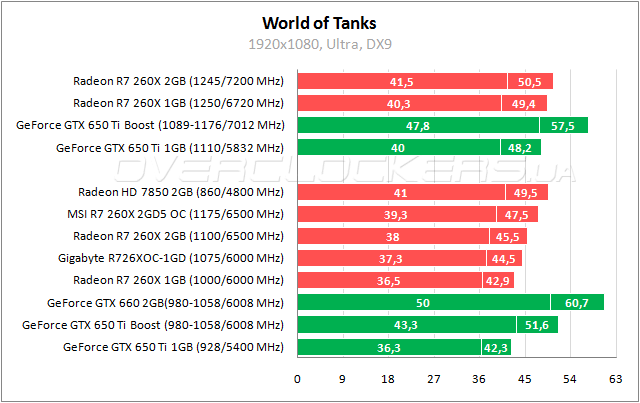Select the Radeon HD 7850 2GB label
Screen dimensions: 640x403
(181, 192)
